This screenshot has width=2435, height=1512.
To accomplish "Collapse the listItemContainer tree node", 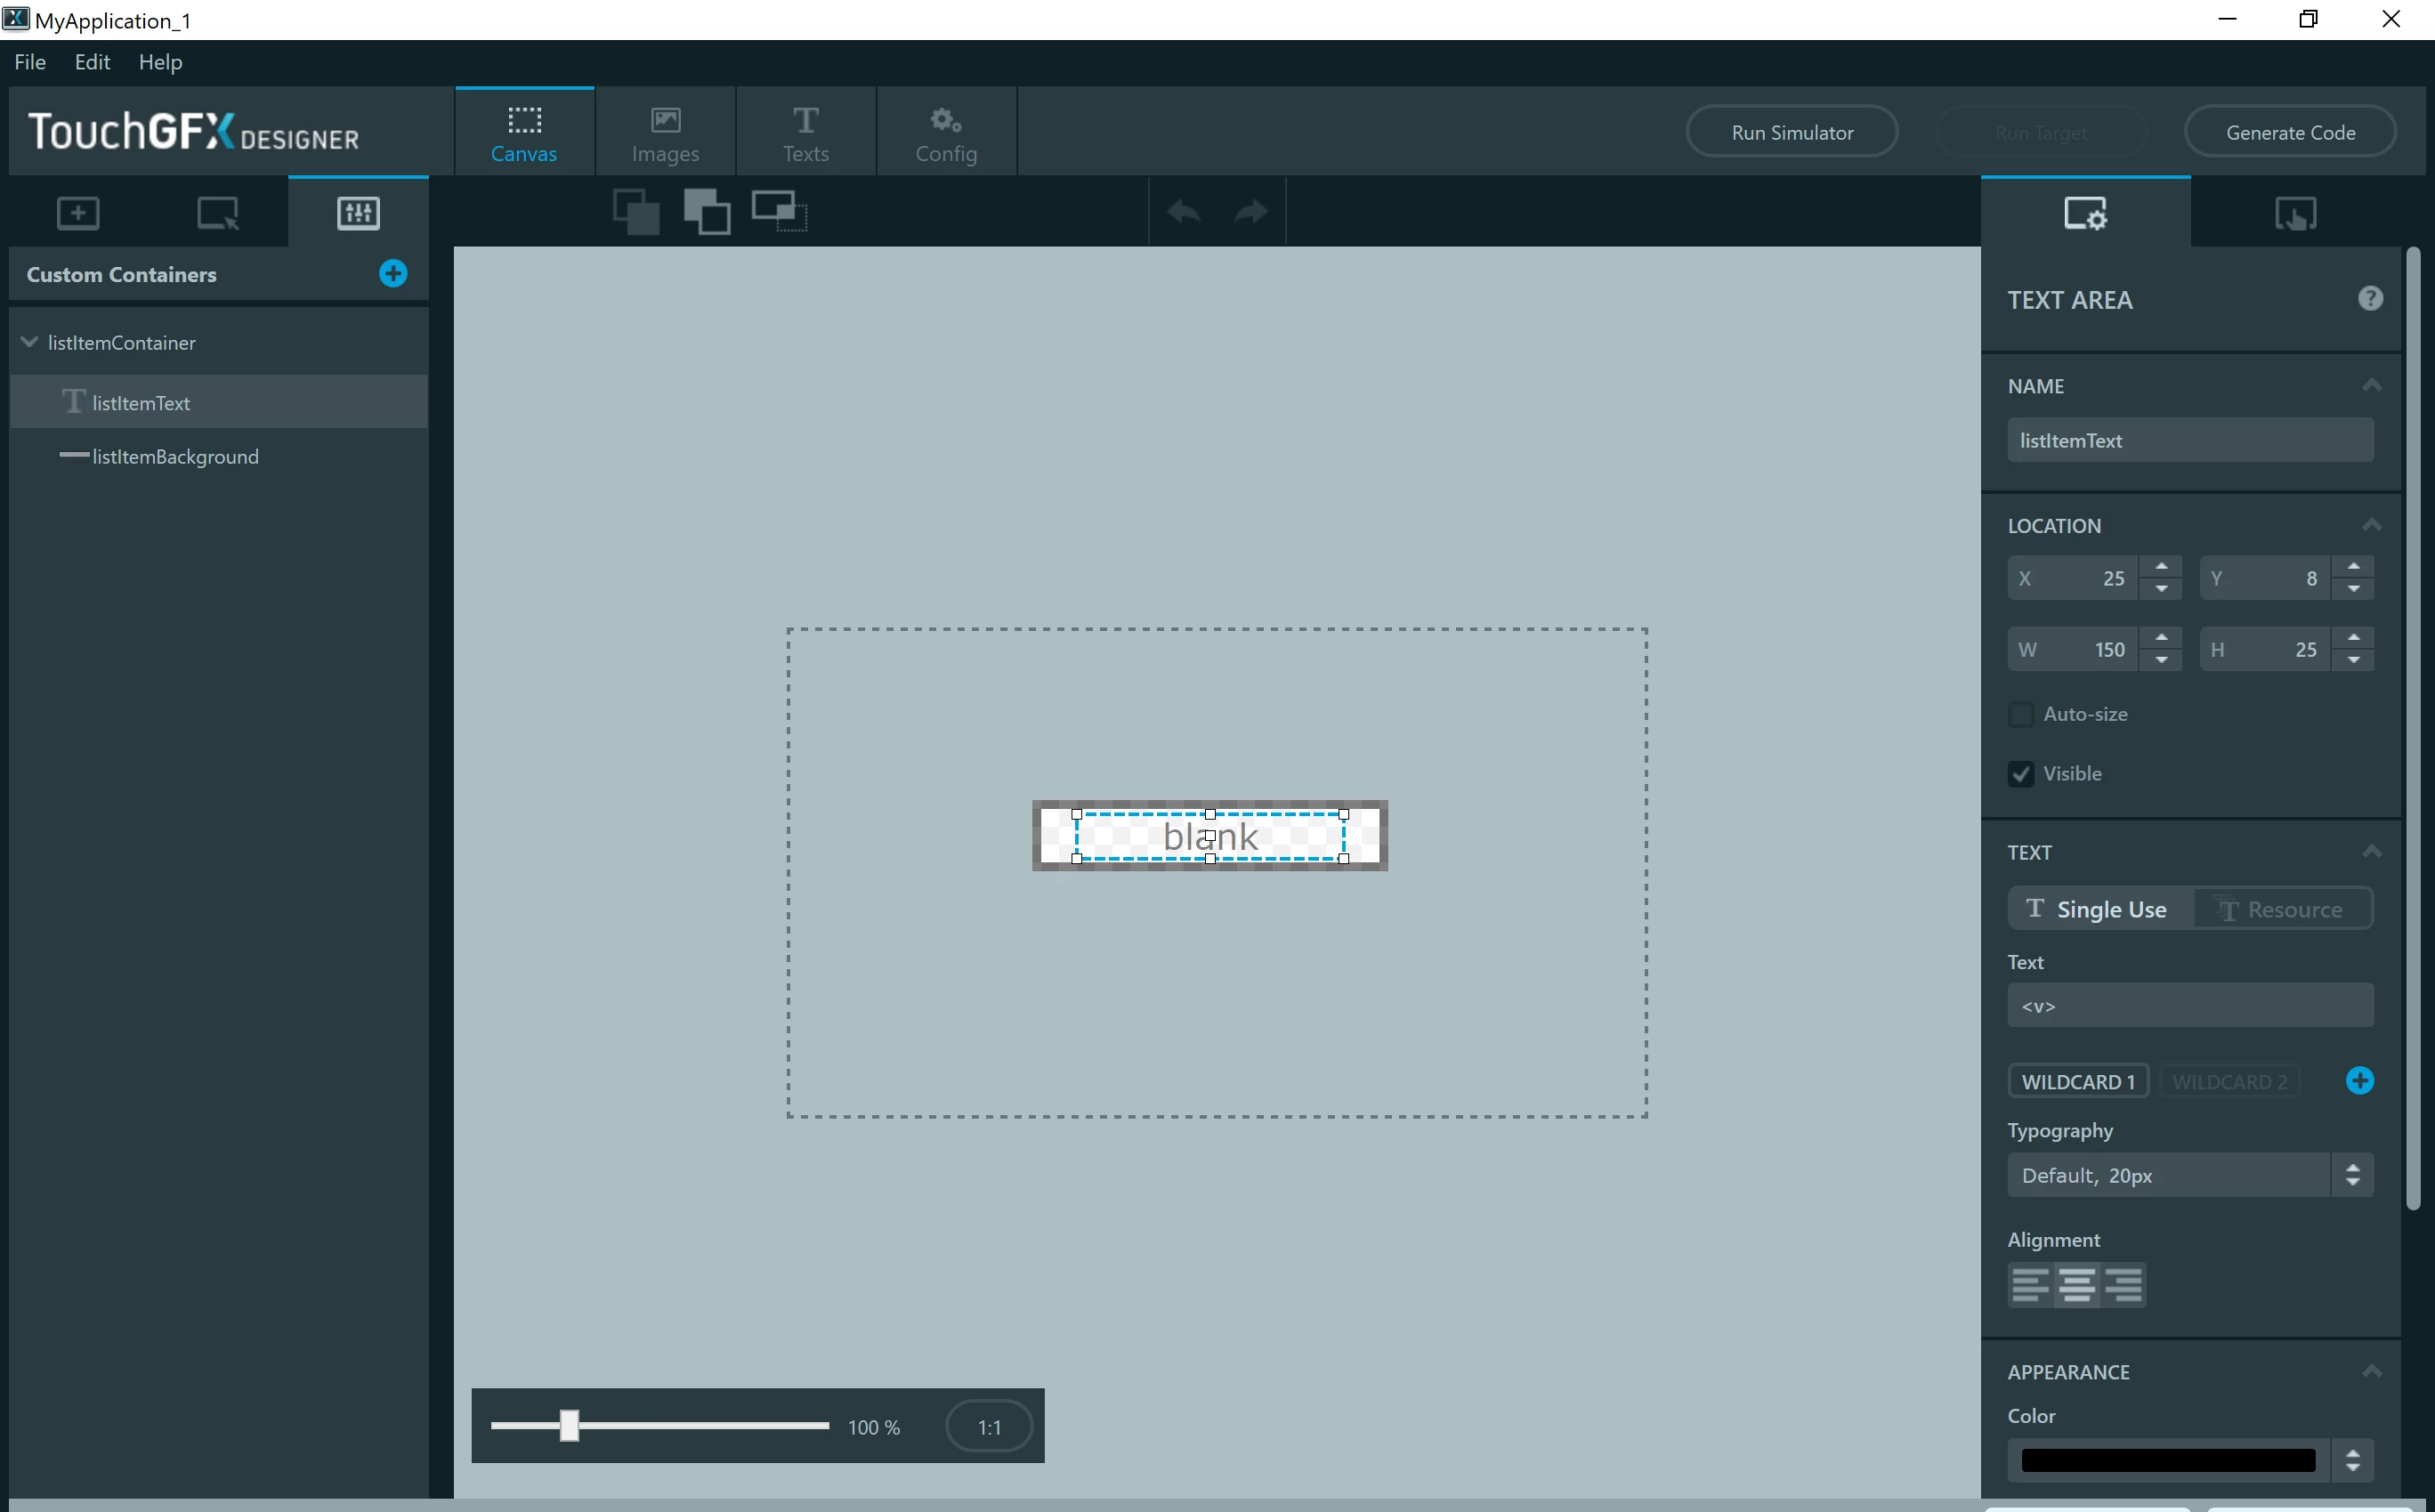I will pos(30,342).
